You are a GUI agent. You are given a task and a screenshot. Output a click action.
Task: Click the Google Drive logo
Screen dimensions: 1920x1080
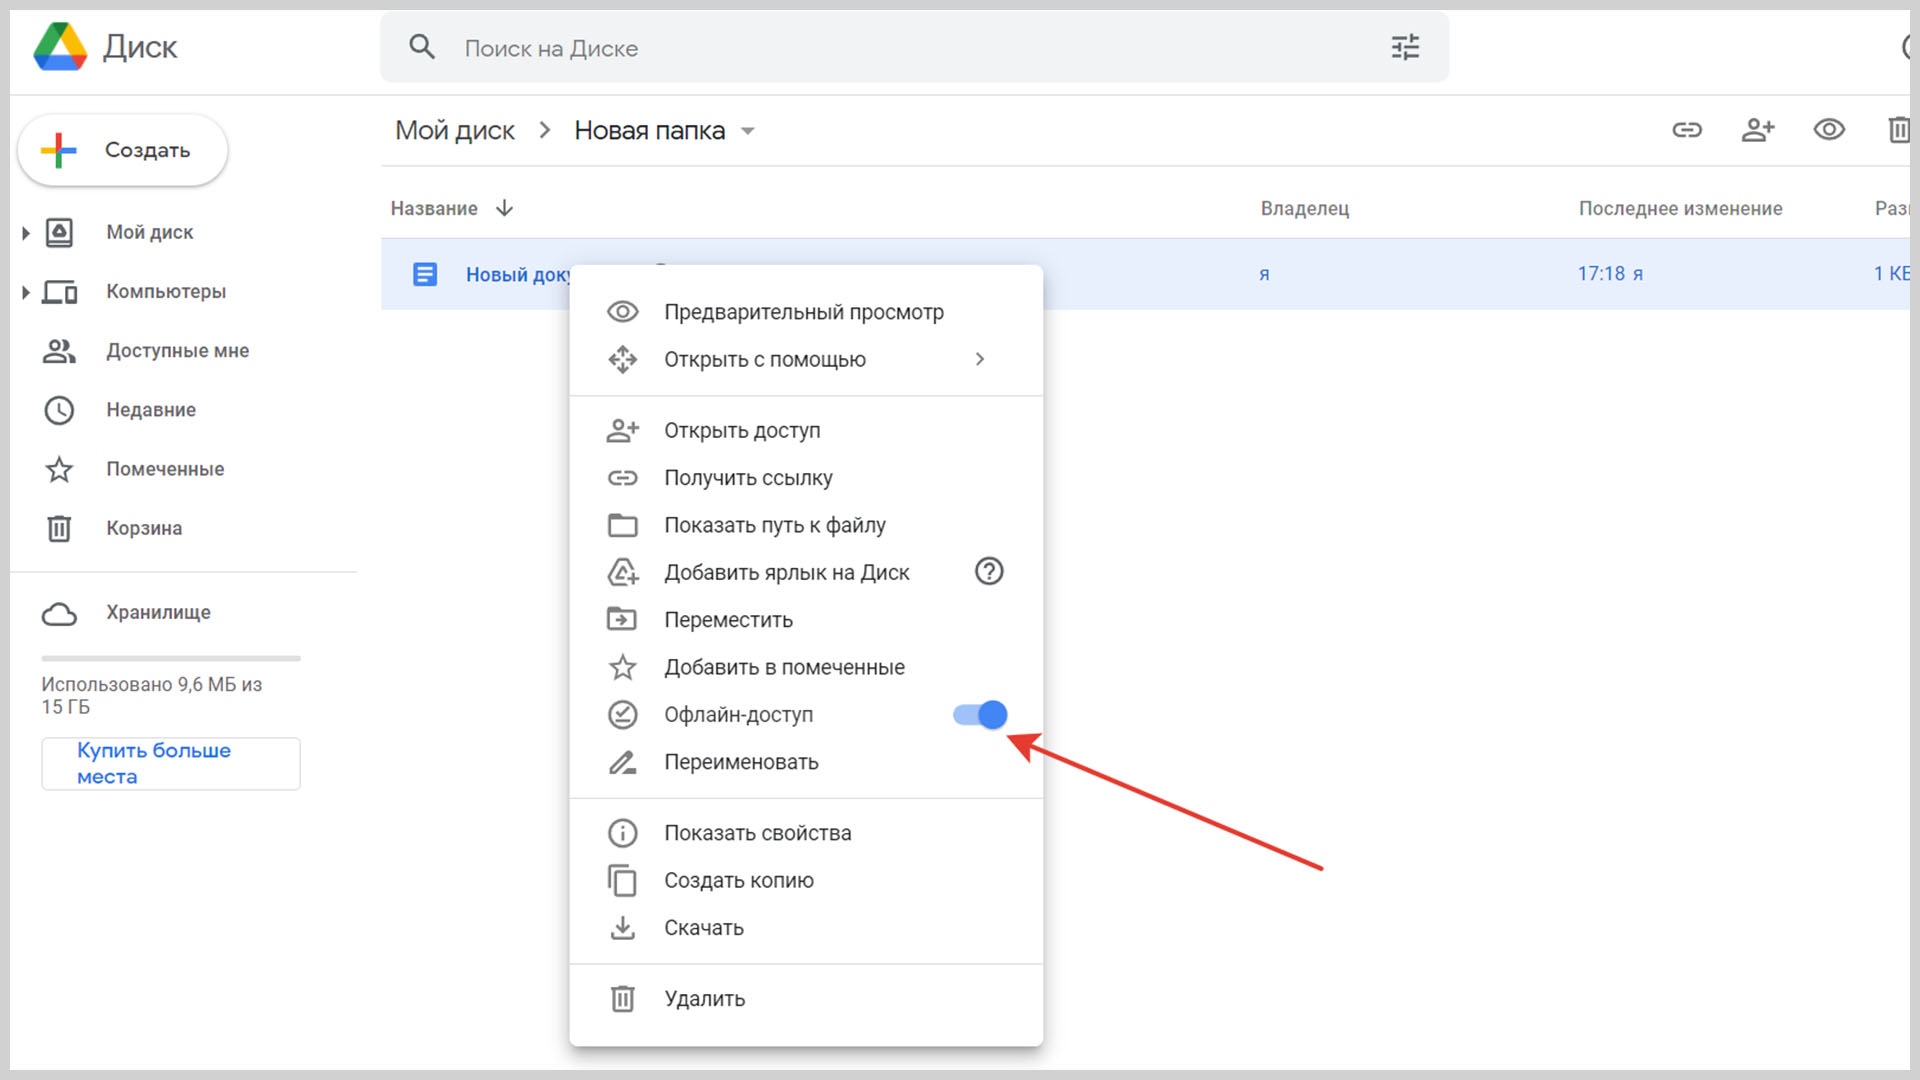tap(60, 47)
